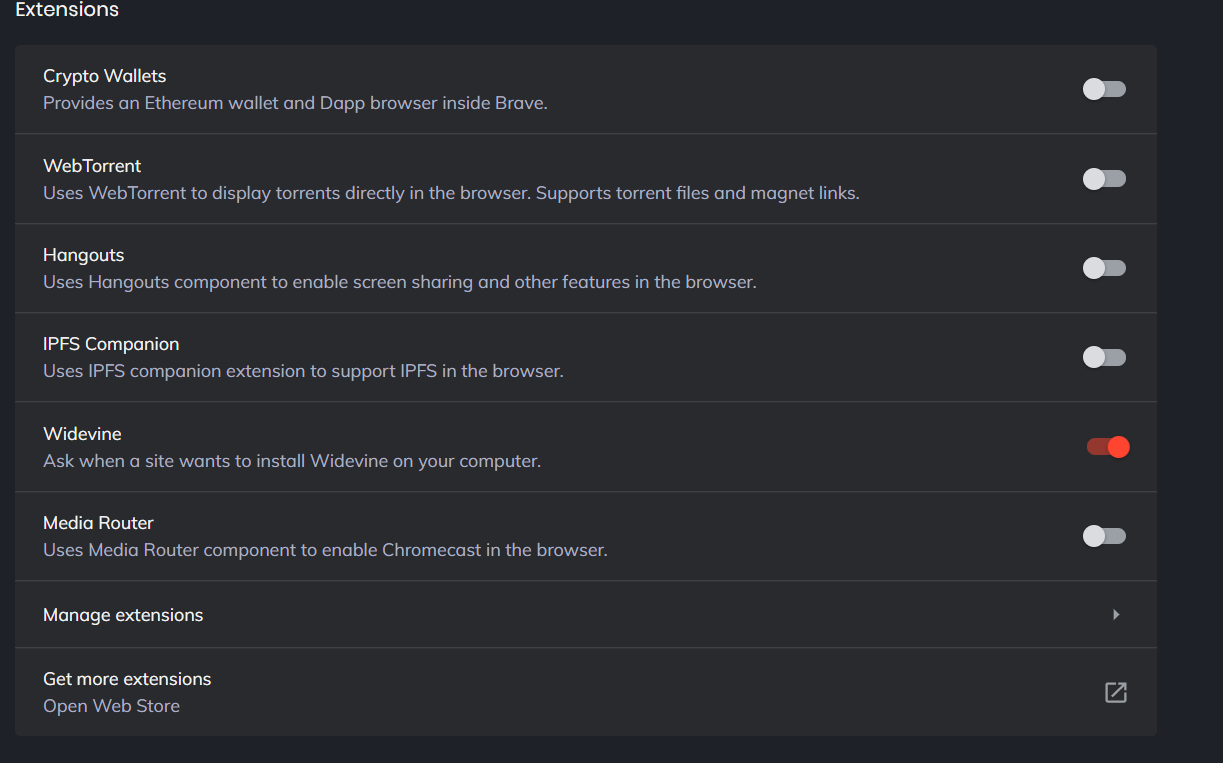This screenshot has width=1223, height=763.
Task: Open Web Store subtitle link
Action: coord(111,706)
